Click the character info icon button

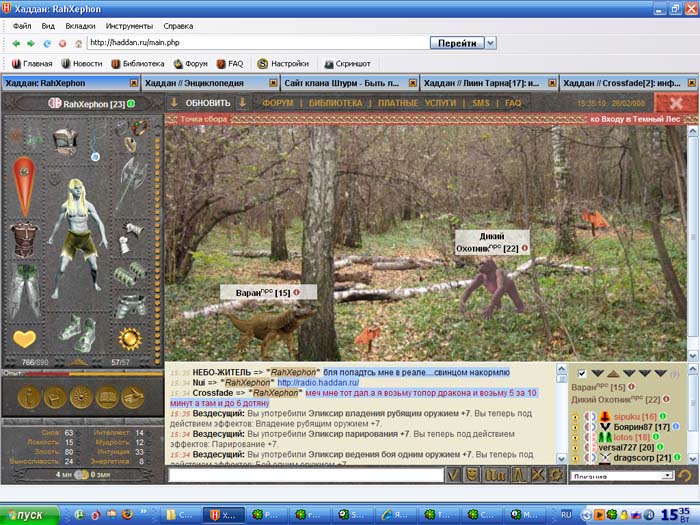pos(27,397)
